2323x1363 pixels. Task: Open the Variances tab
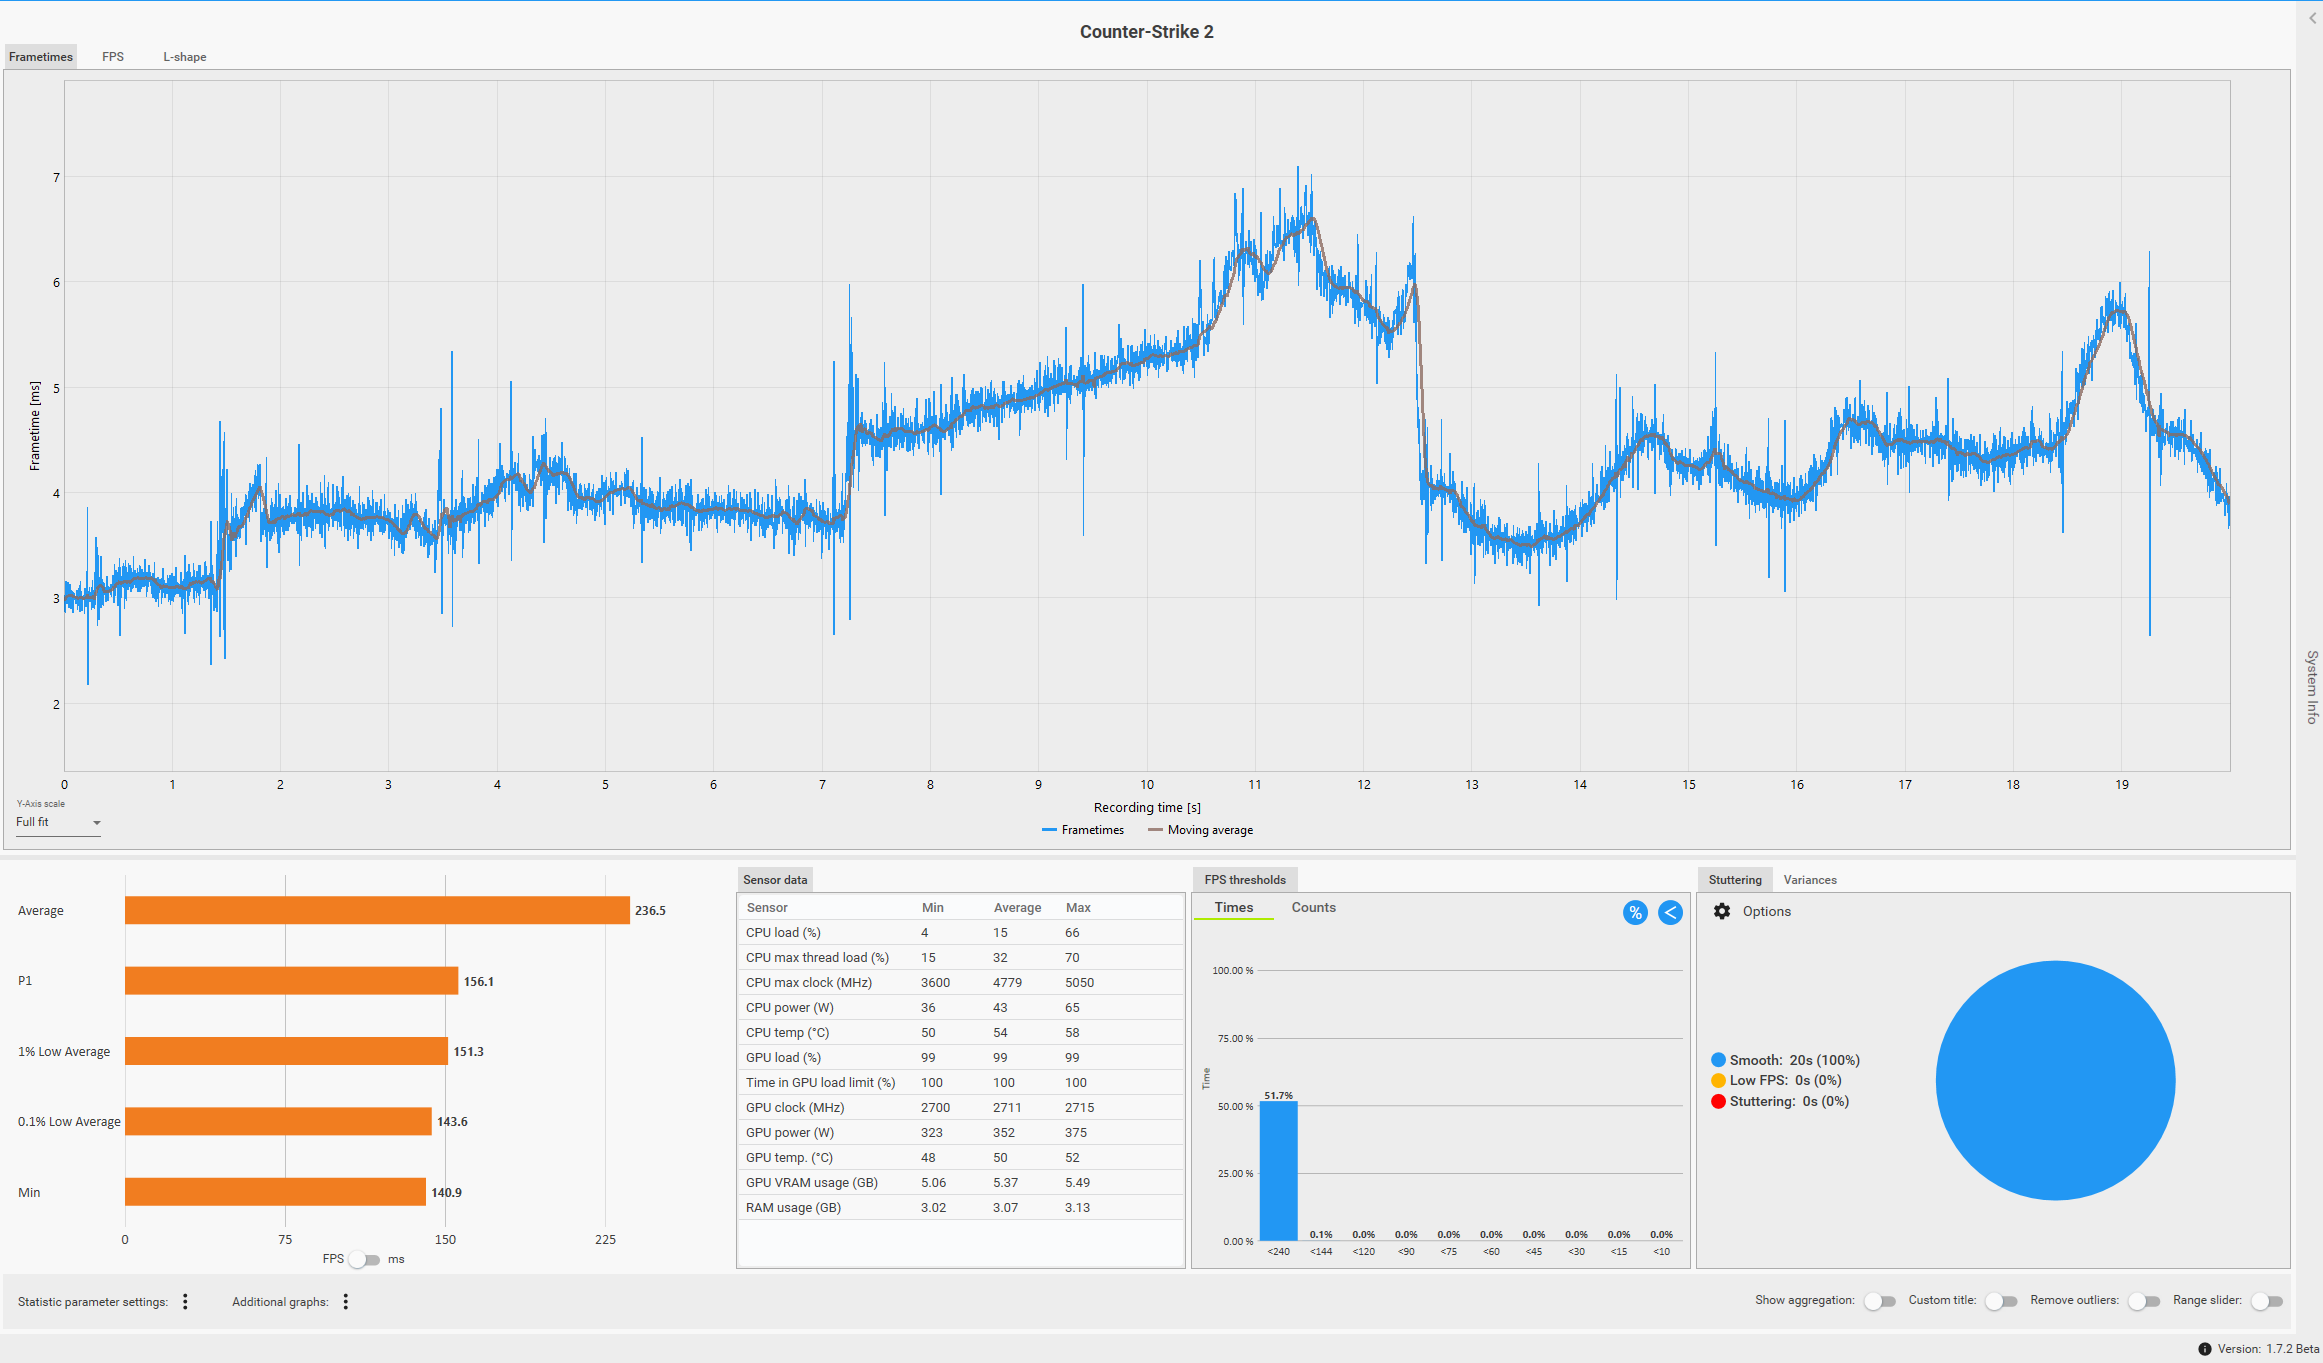tap(1809, 880)
